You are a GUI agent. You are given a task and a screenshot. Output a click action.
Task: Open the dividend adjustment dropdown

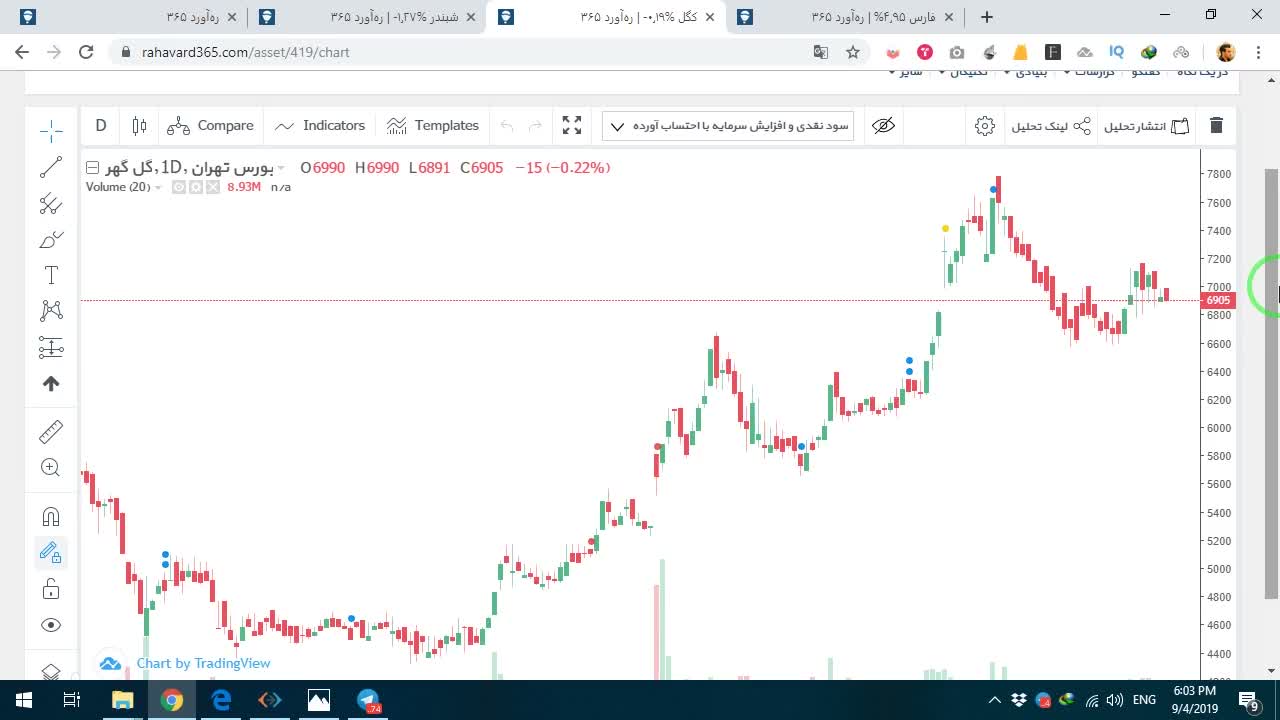click(728, 126)
